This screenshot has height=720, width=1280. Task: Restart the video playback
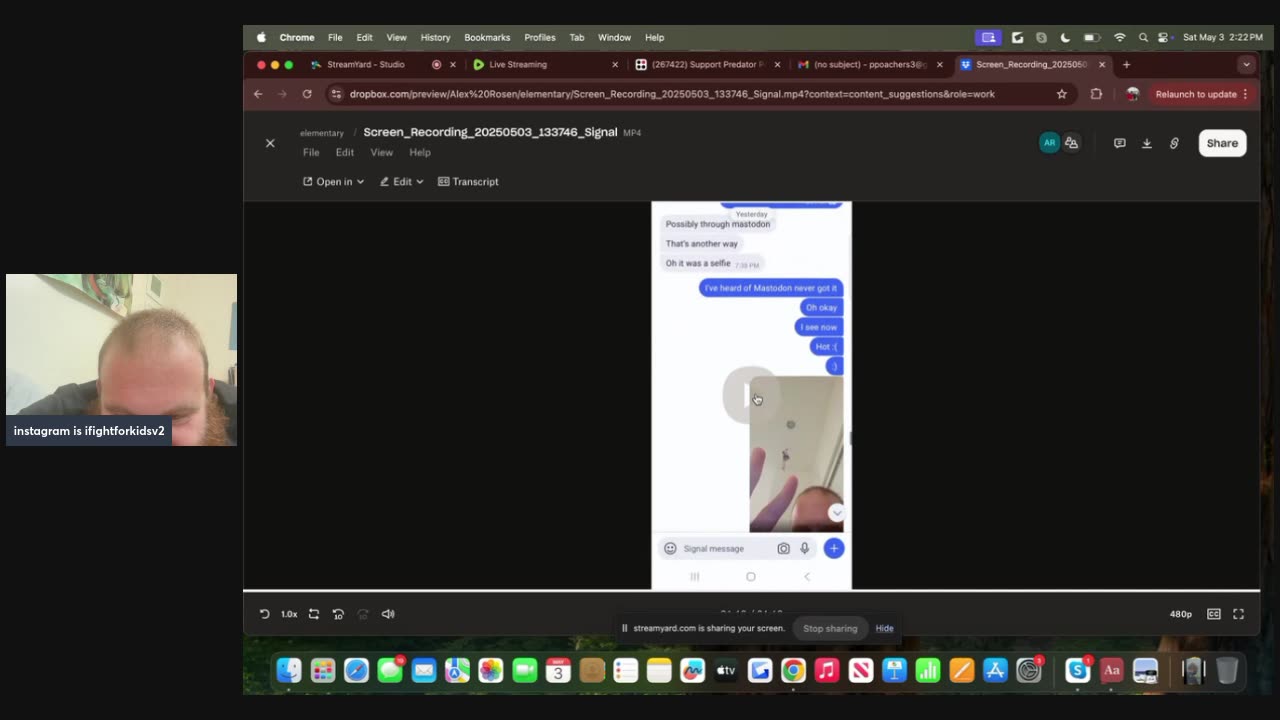tap(264, 614)
